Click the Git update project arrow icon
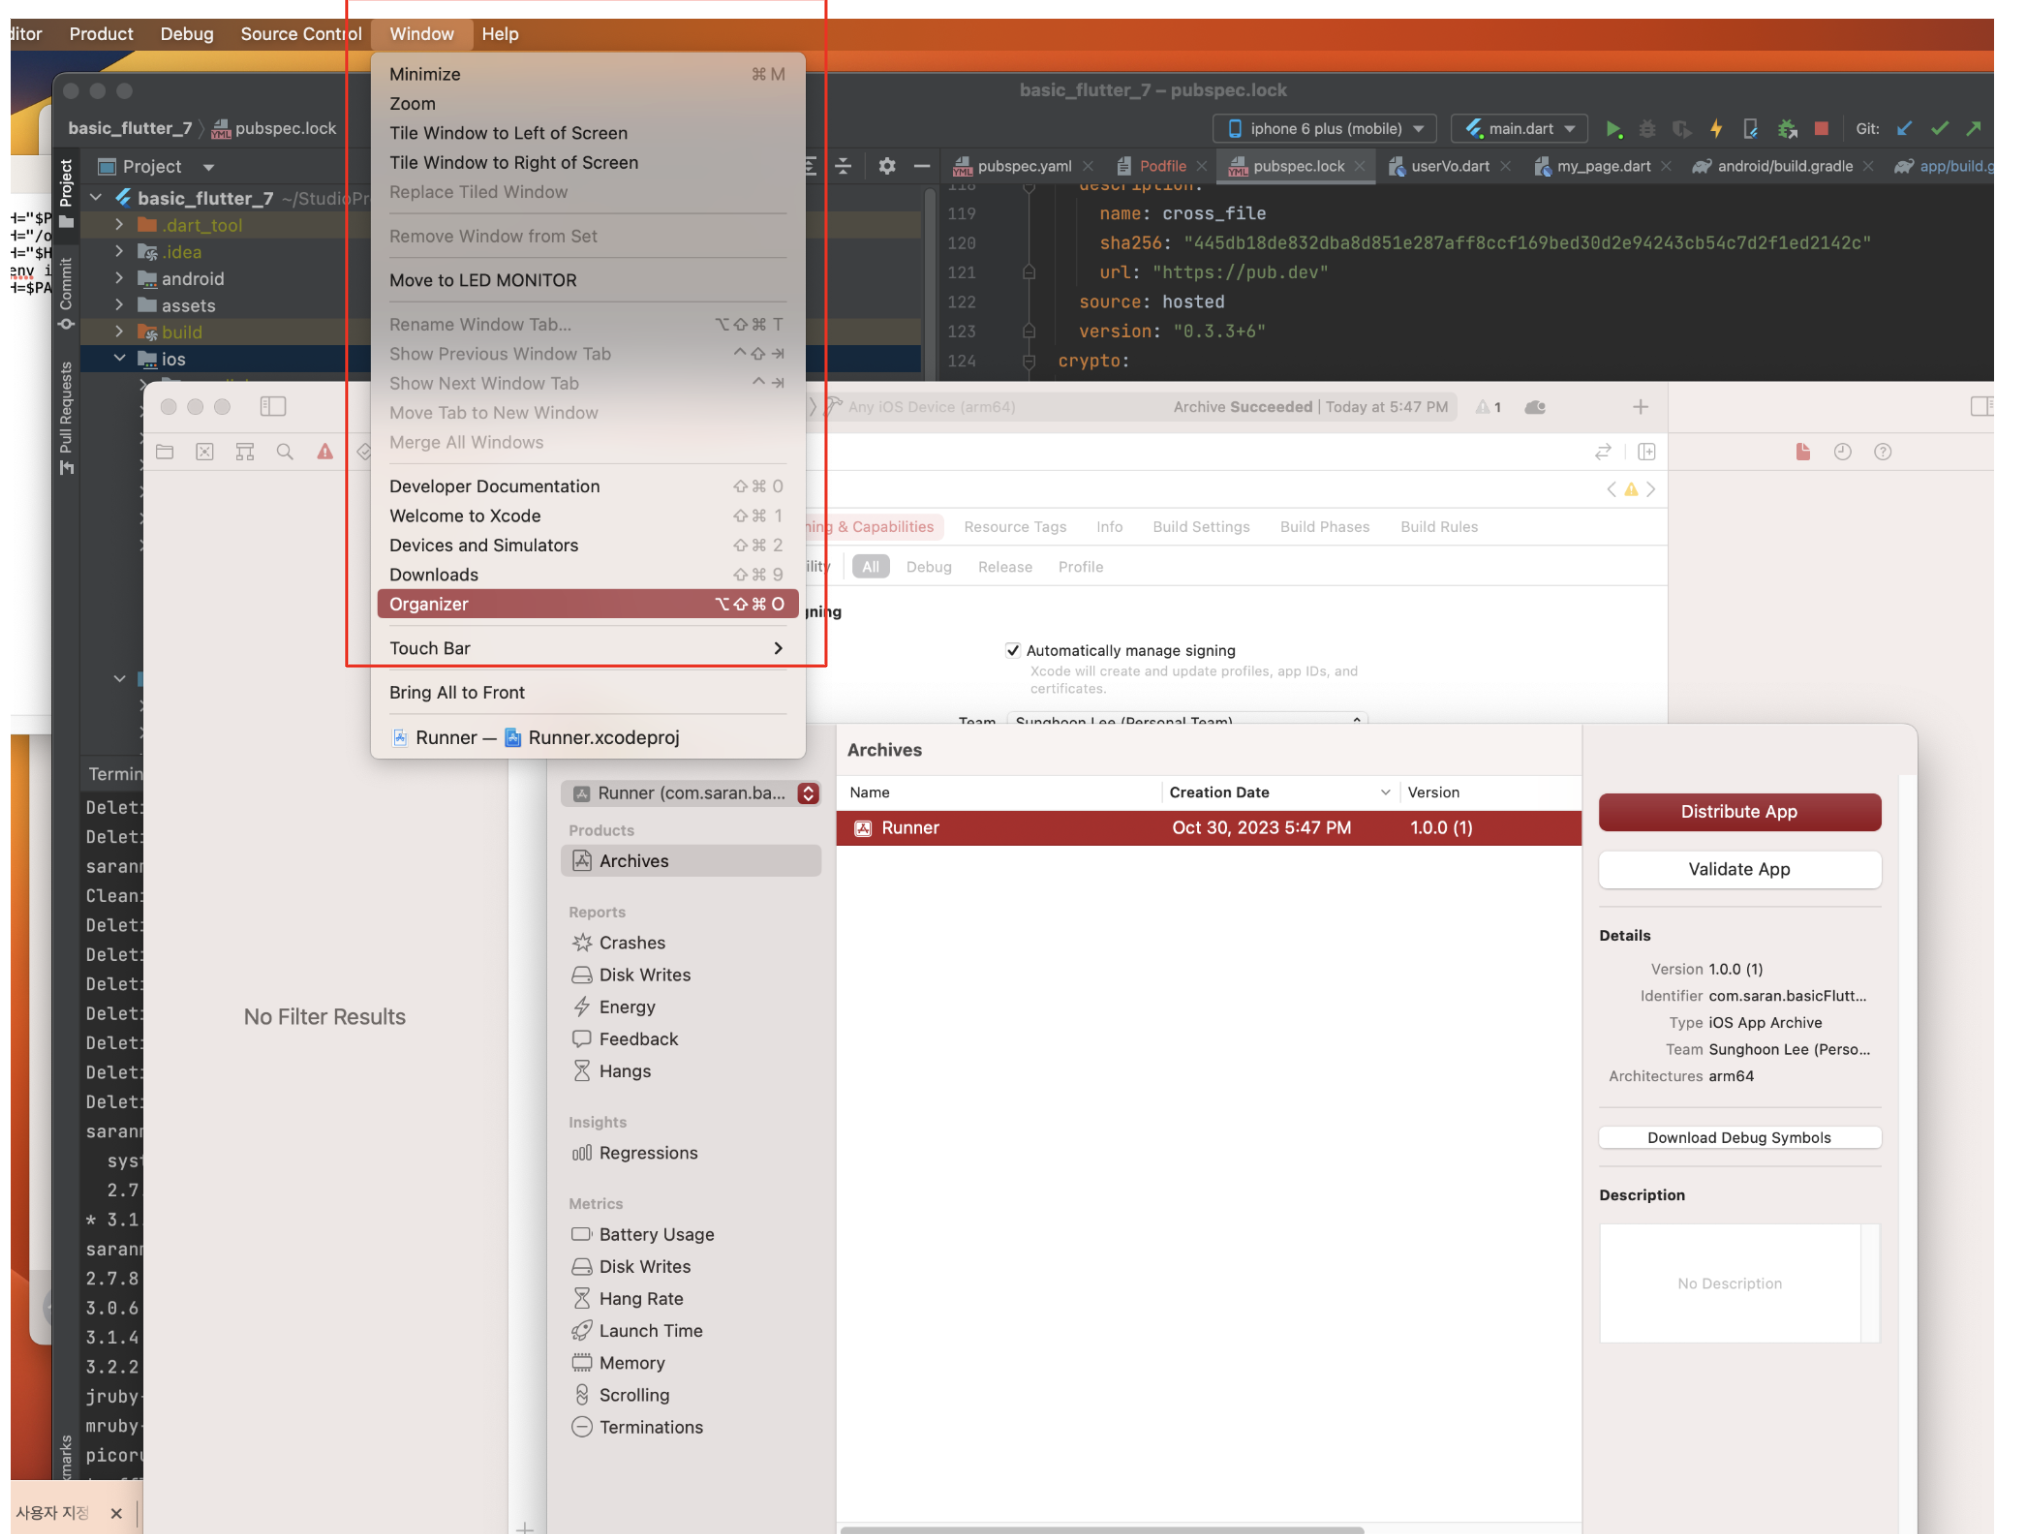The height and width of the screenshot is (1534, 2044). (1904, 129)
